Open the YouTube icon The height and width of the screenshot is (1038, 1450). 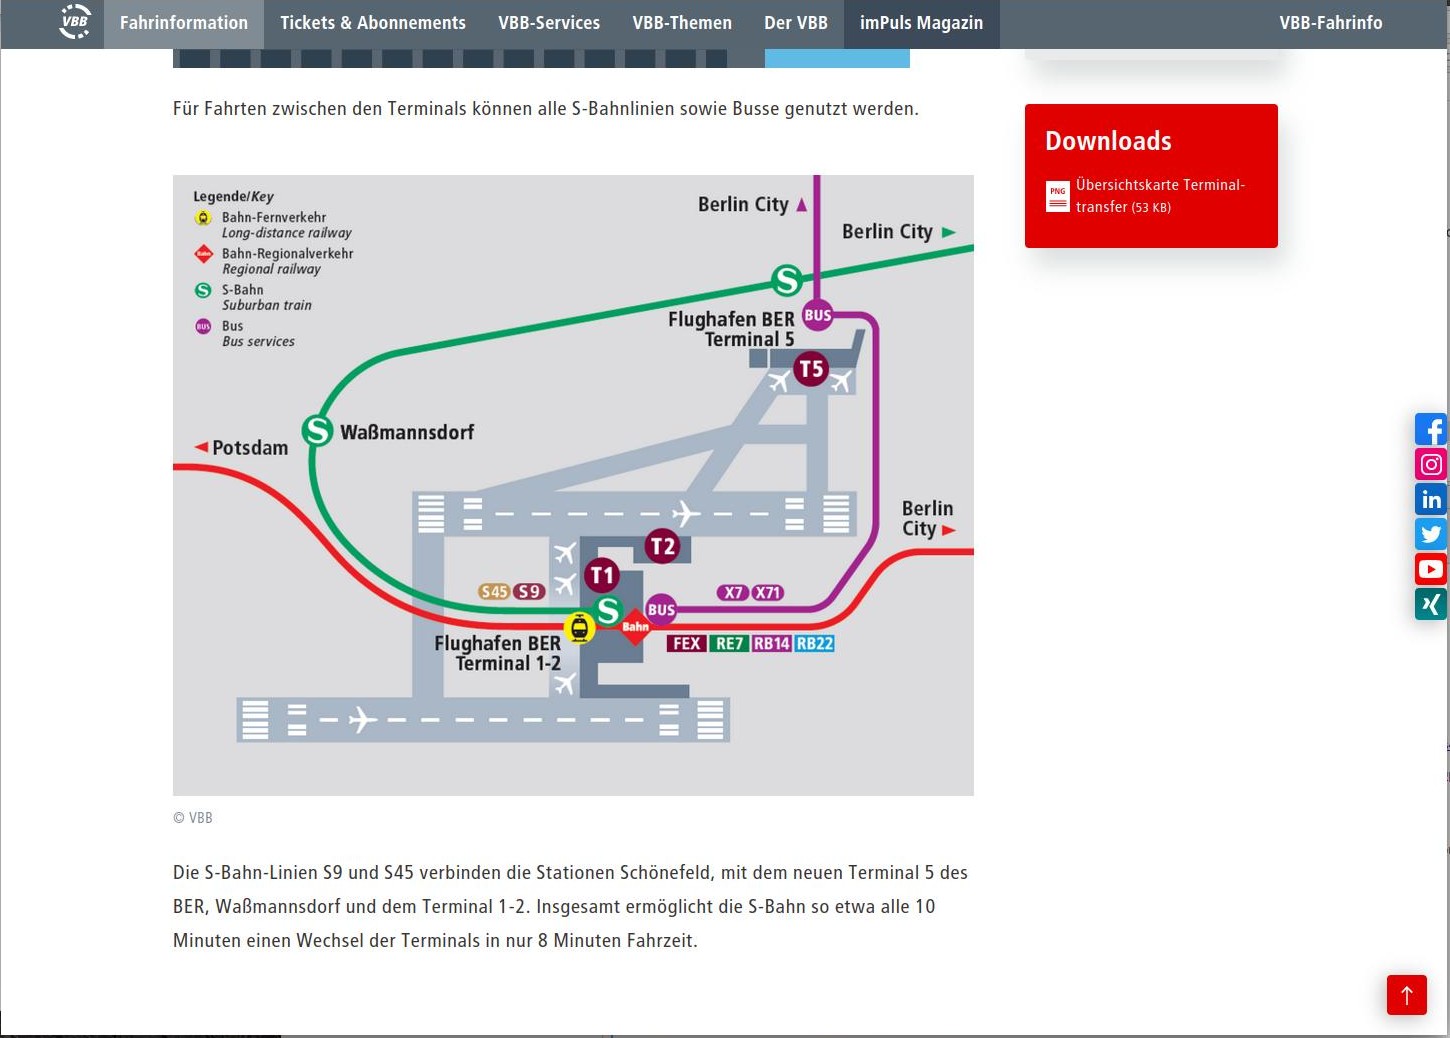click(x=1430, y=569)
